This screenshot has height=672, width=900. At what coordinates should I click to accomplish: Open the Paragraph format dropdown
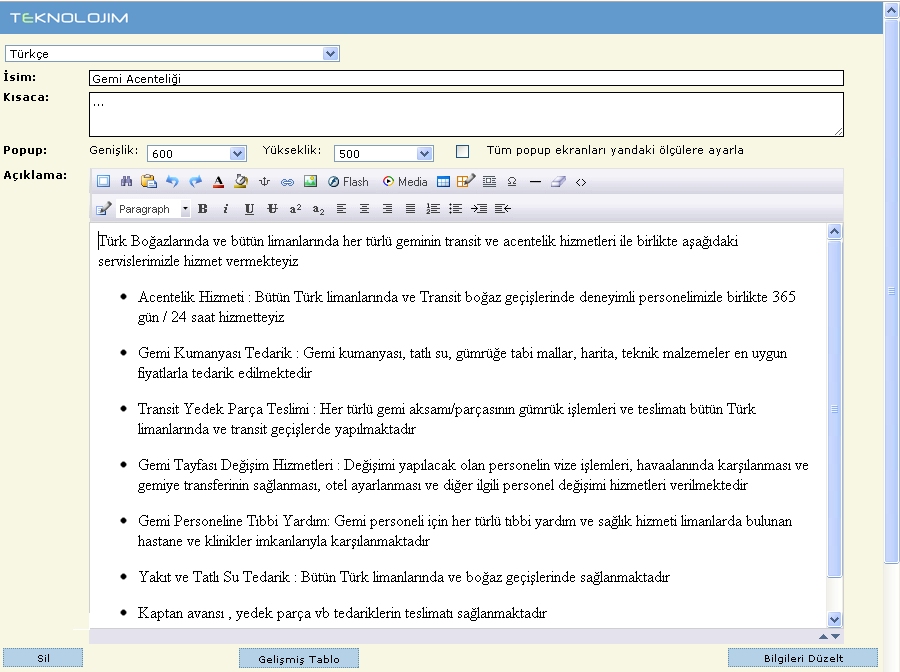pos(153,209)
